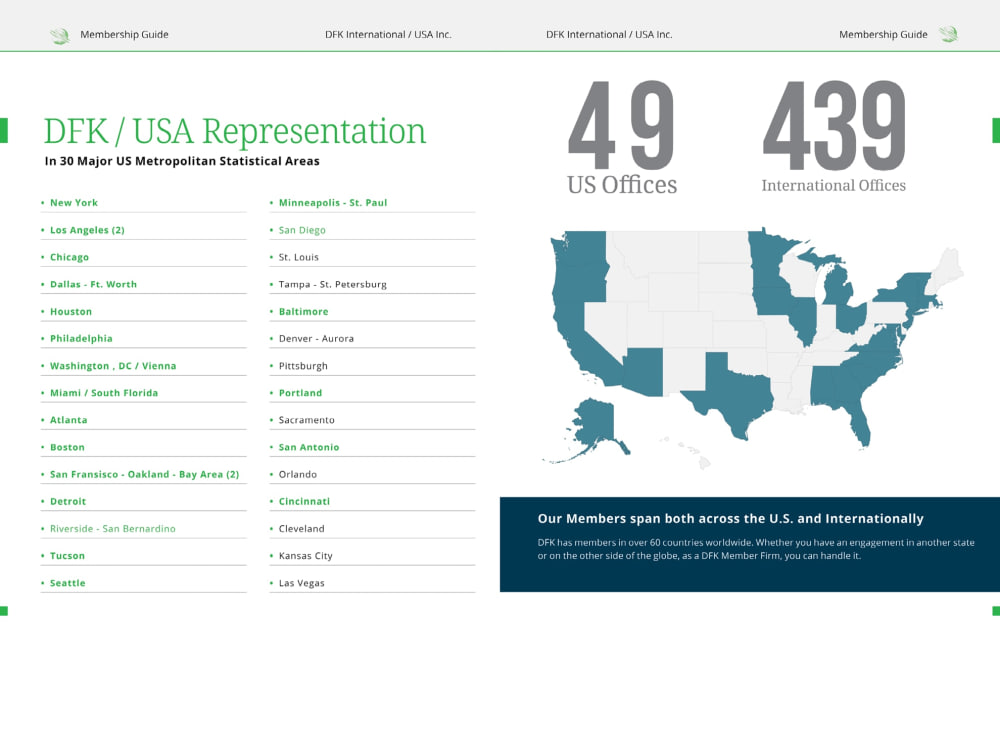Click the 'International Offices' label
The width and height of the screenshot is (1000, 750).
click(834, 186)
